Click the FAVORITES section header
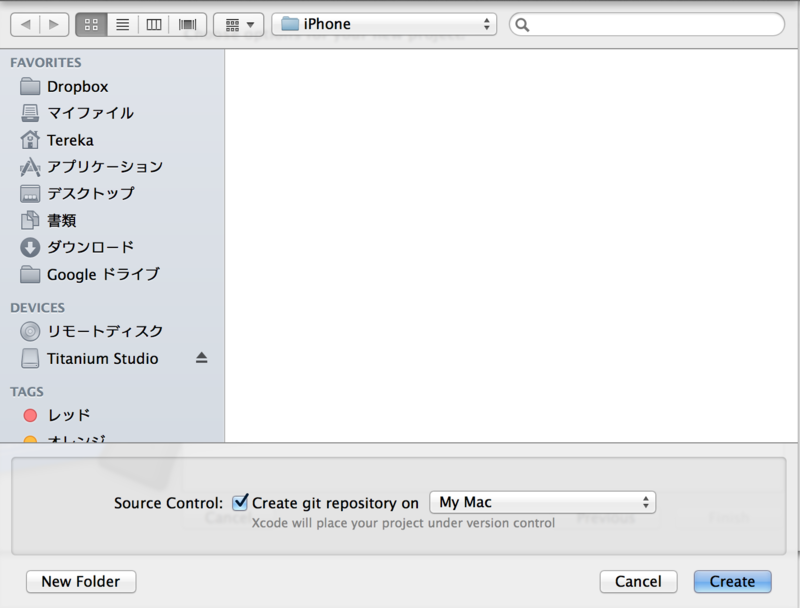This screenshot has height=608, width=800. tap(46, 63)
